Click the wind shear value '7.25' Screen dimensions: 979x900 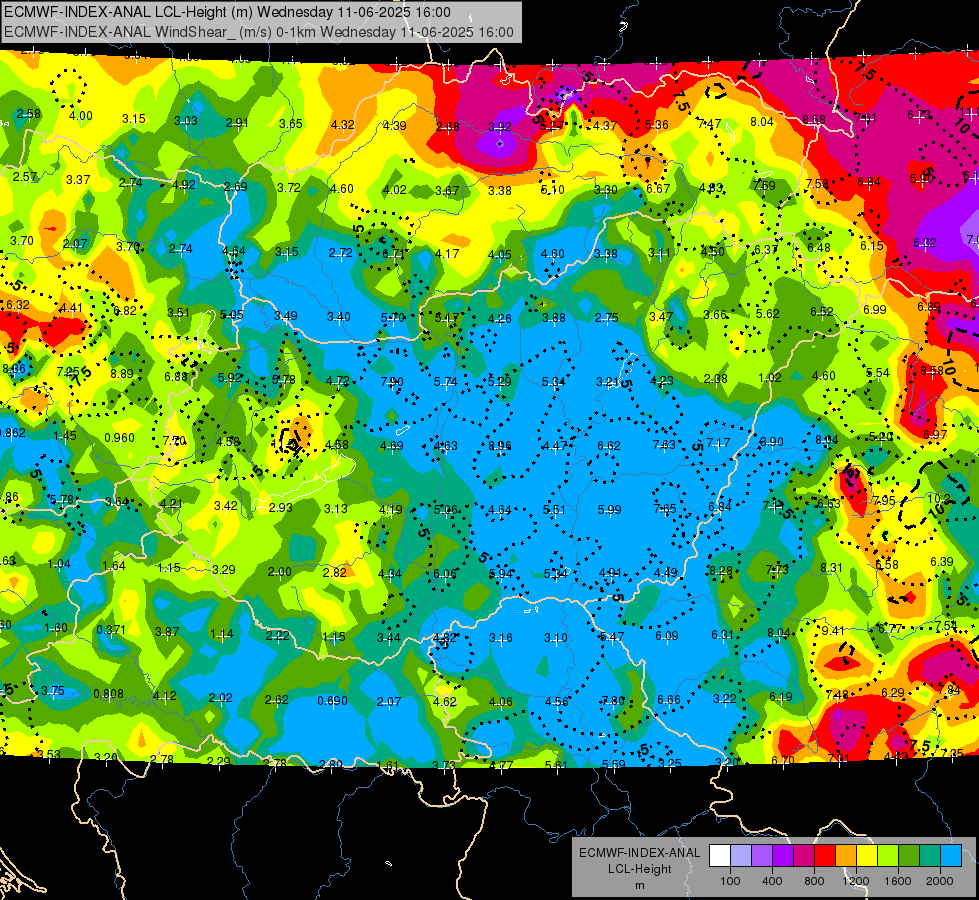pyautogui.click(x=68, y=372)
